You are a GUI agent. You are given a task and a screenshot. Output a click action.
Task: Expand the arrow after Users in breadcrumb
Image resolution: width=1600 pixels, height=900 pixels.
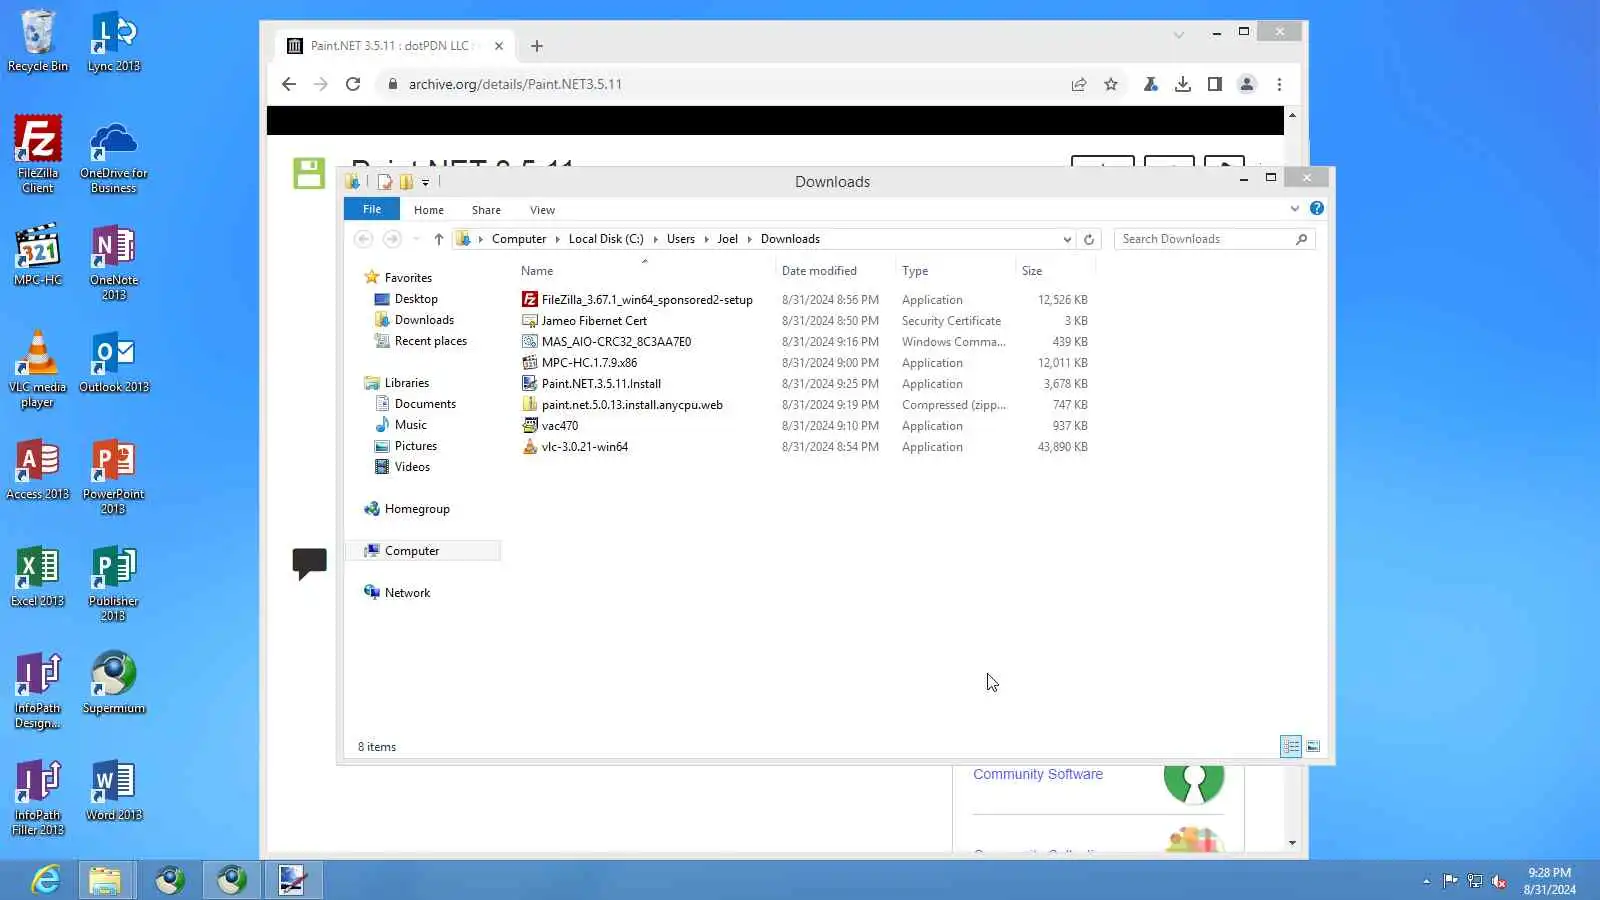pos(706,239)
